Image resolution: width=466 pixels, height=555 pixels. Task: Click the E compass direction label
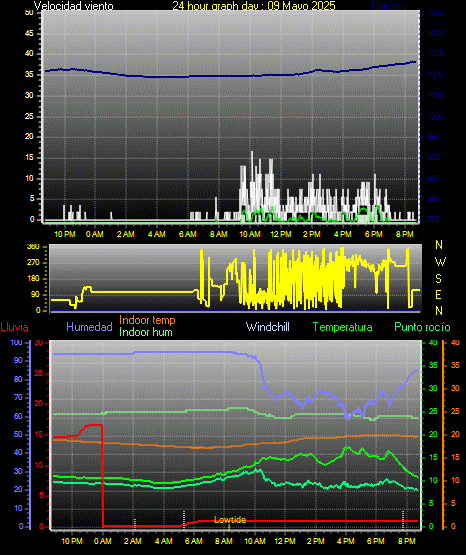tap(438, 294)
